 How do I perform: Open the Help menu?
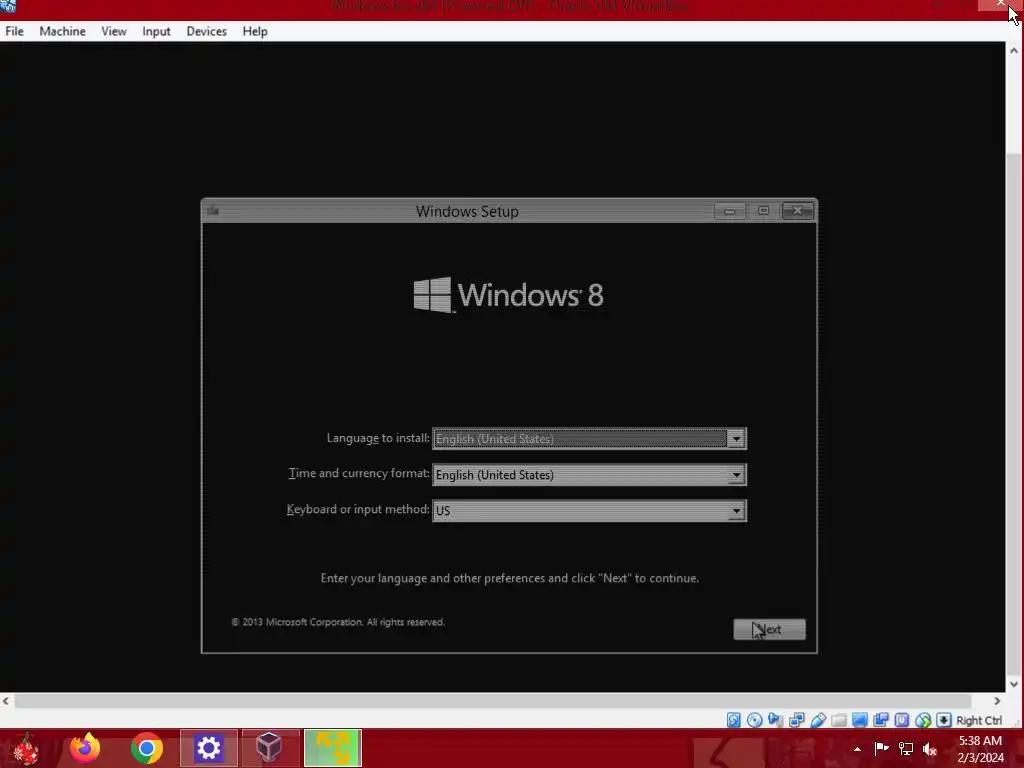pyautogui.click(x=255, y=31)
